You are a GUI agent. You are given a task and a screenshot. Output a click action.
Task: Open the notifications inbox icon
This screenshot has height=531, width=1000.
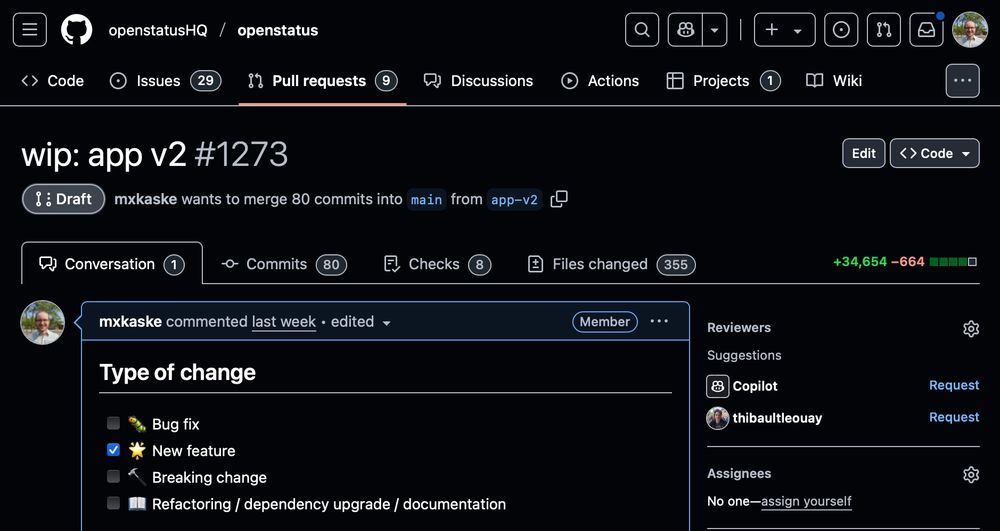point(927,30)
